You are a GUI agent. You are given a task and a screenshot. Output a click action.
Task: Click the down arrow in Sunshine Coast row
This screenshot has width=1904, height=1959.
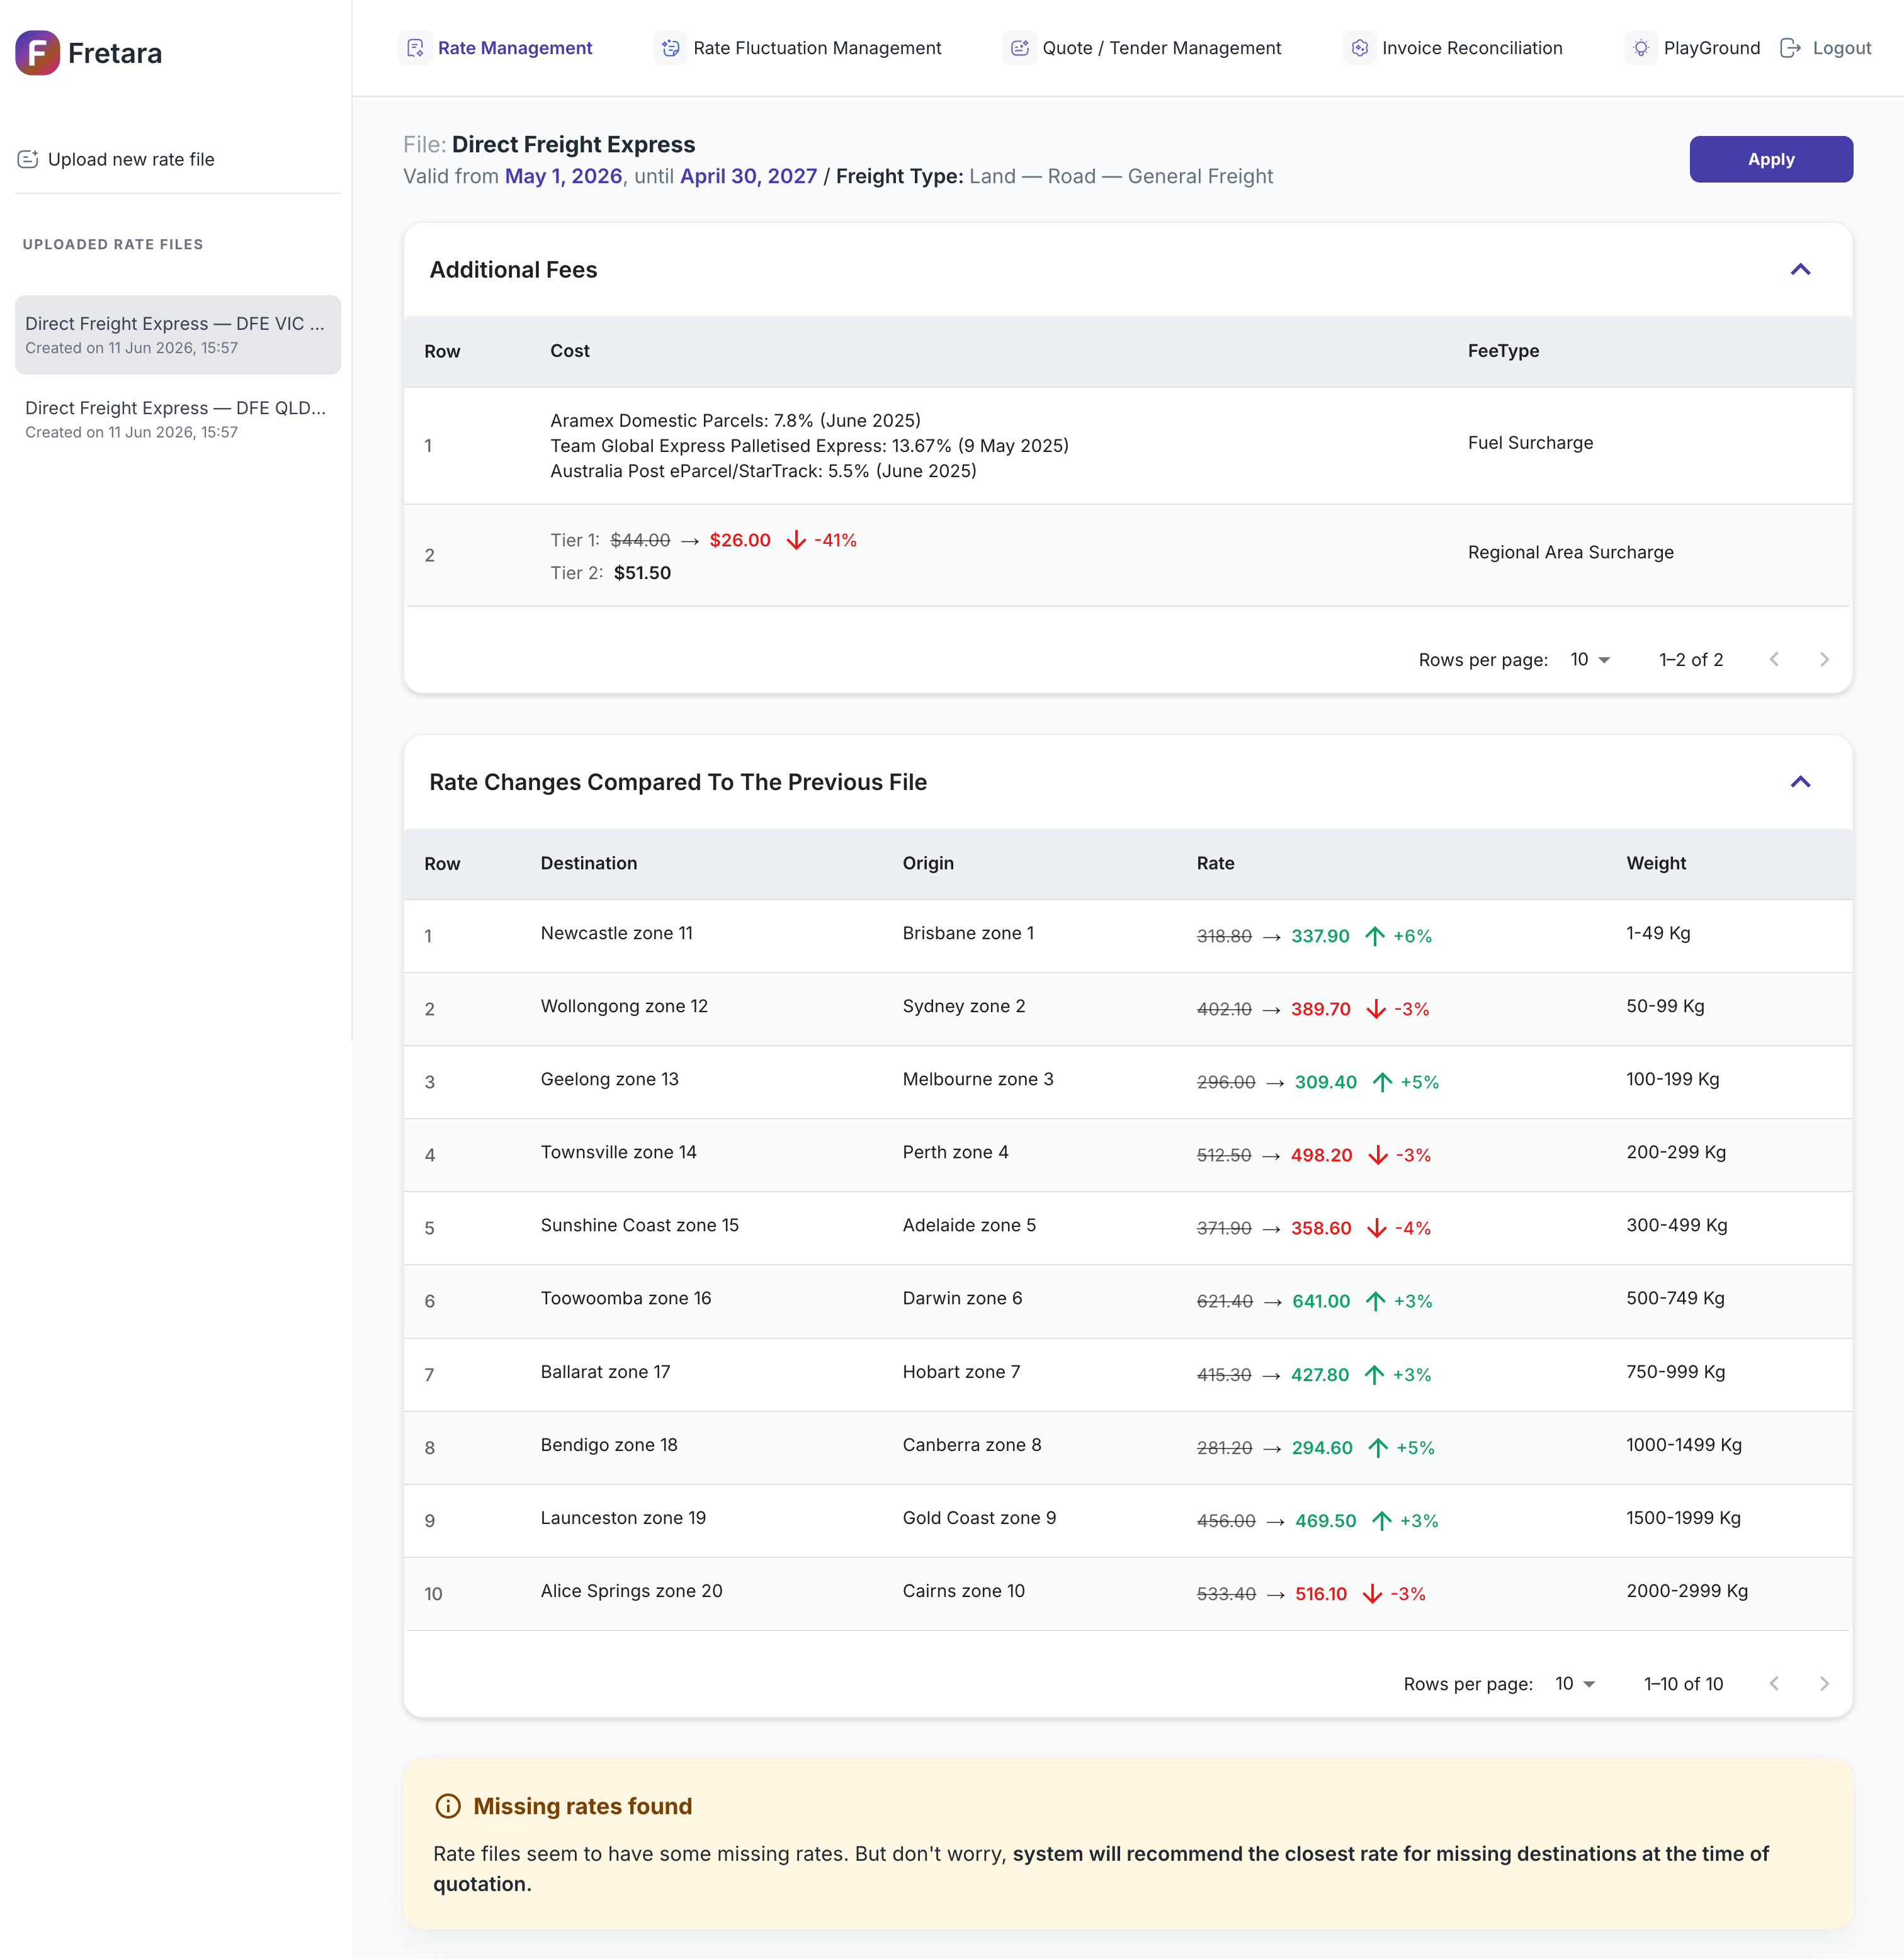(x=1376, y=1228)
